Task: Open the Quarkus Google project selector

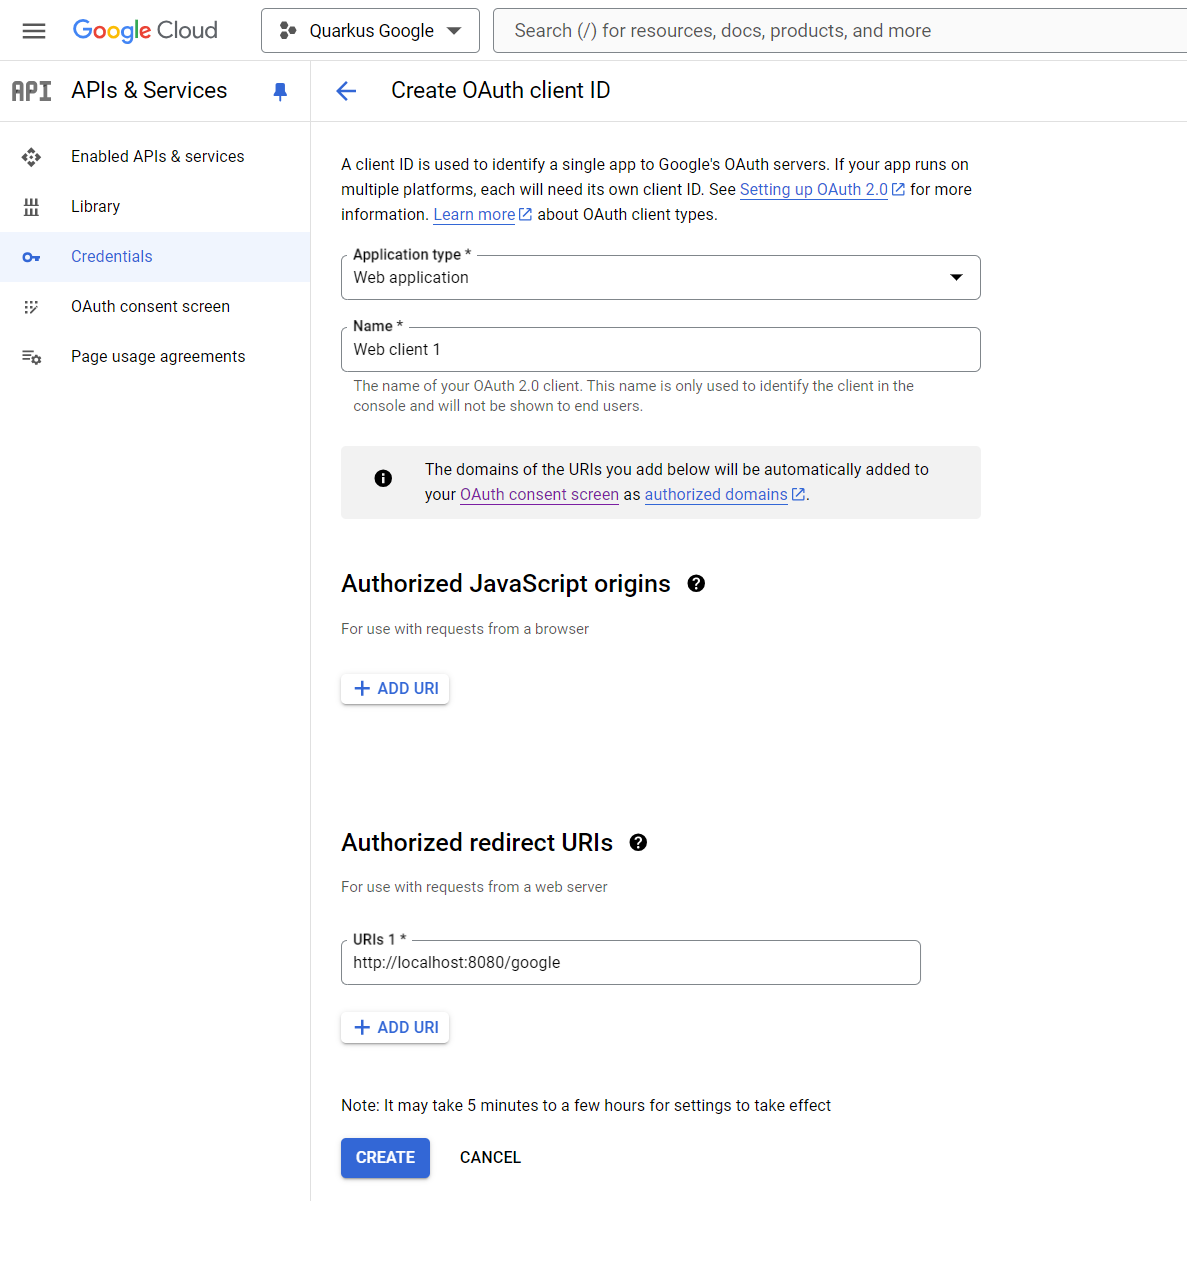Action: (x=370, y=31)
